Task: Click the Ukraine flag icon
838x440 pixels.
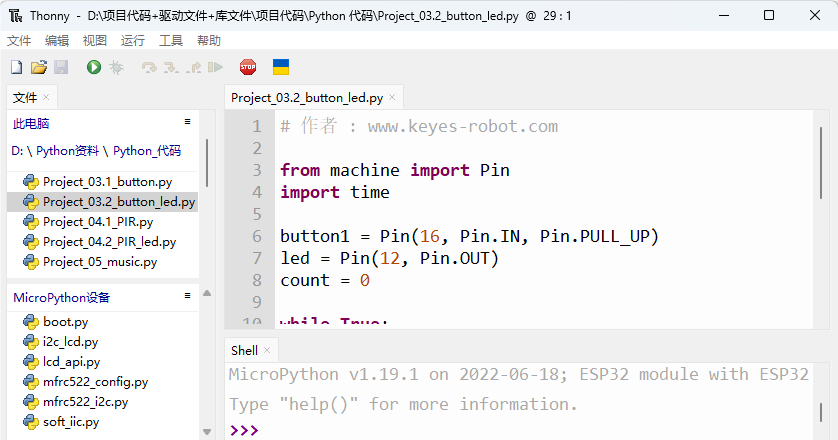Action: point(281,67)
